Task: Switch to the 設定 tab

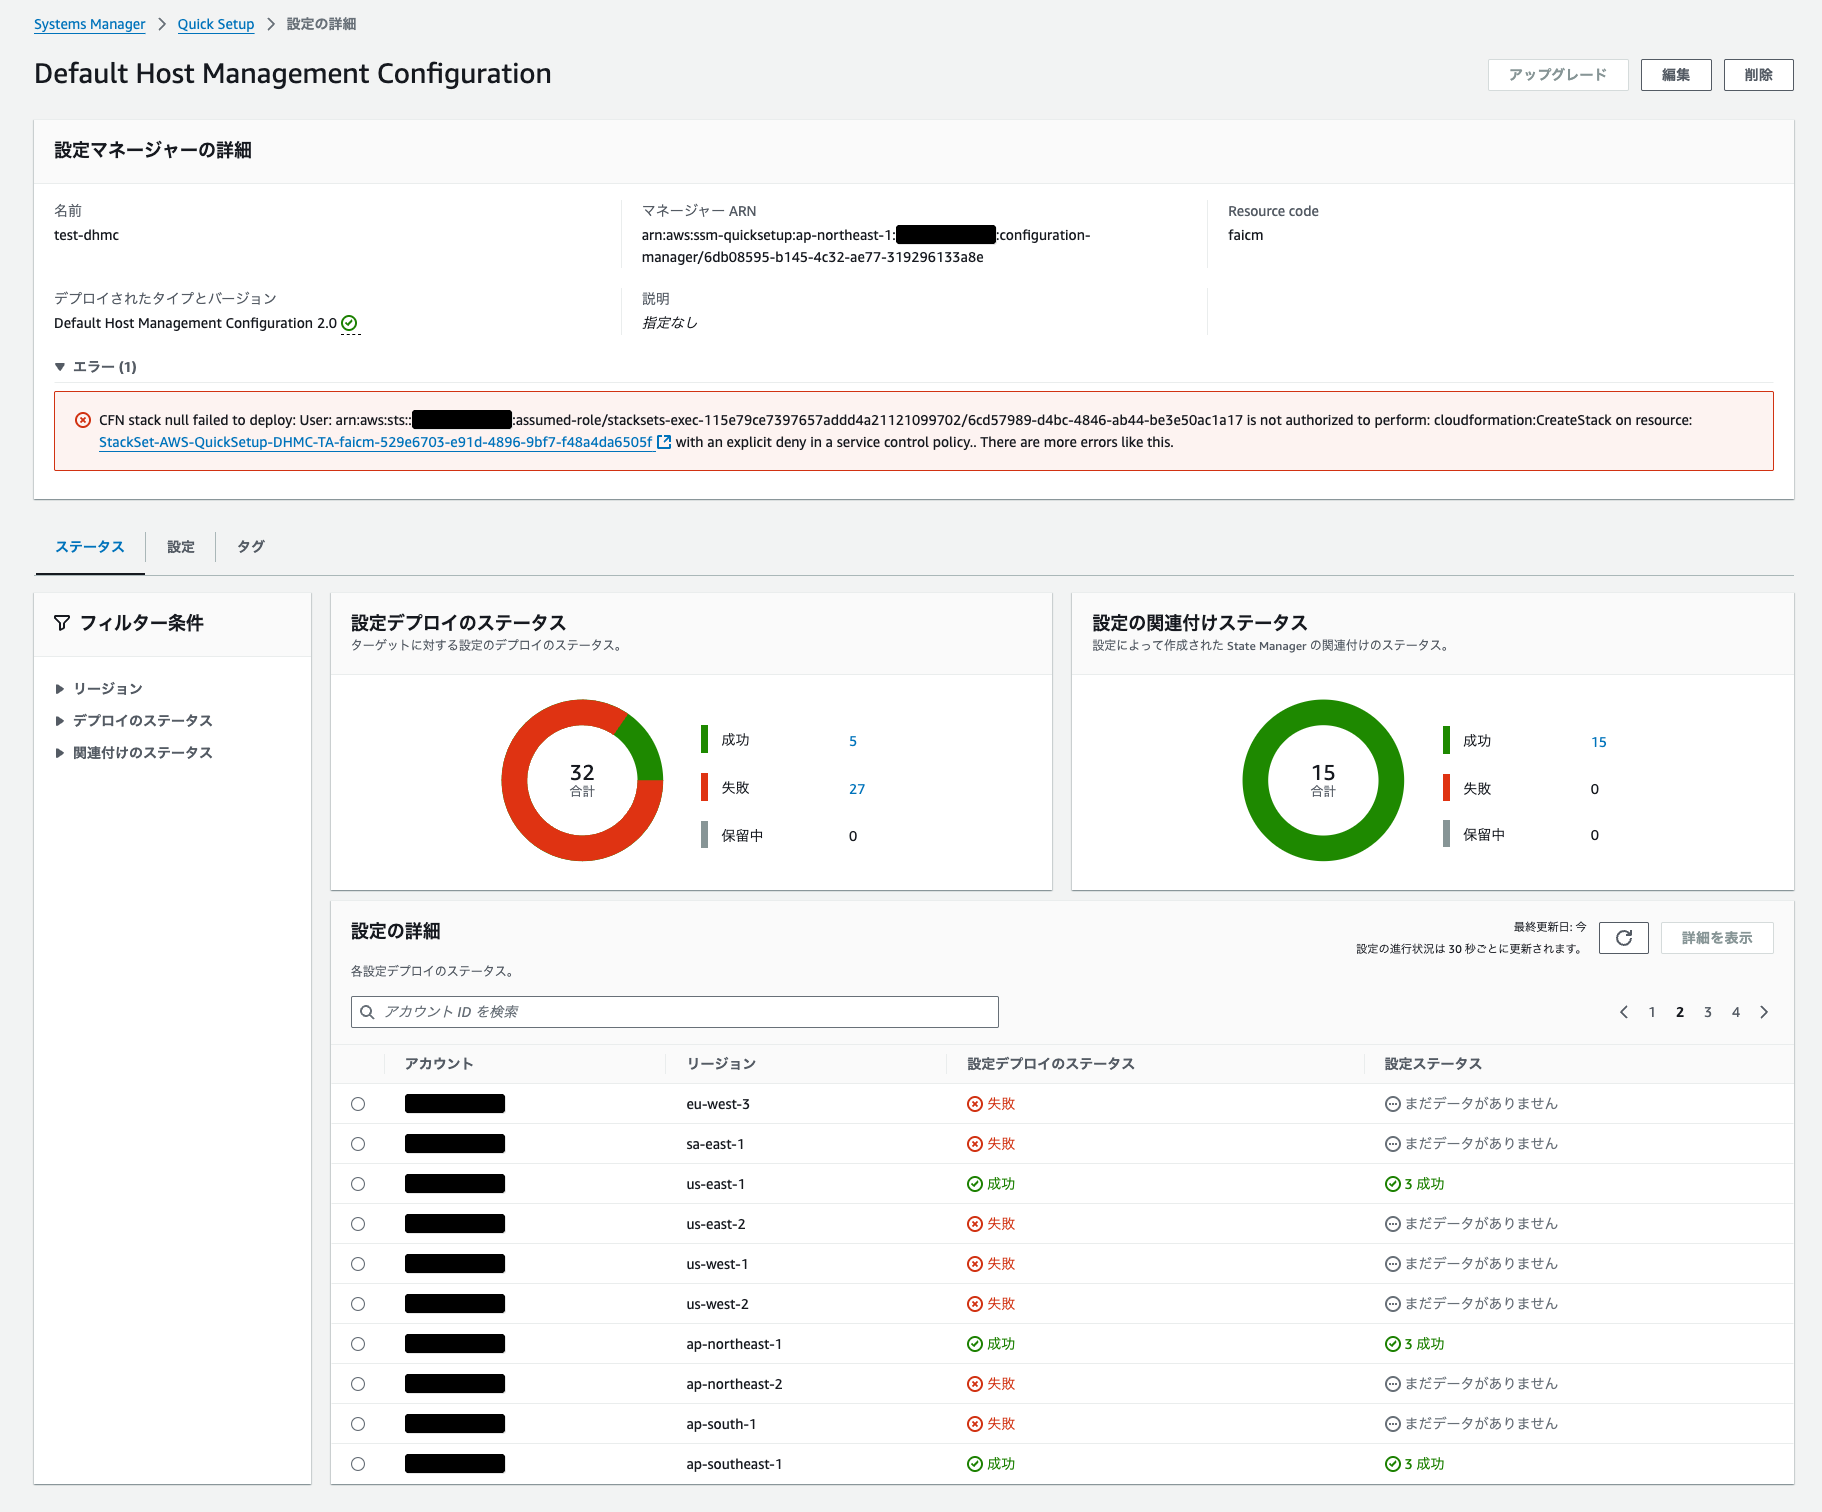Action: click(x=181, y=547)
